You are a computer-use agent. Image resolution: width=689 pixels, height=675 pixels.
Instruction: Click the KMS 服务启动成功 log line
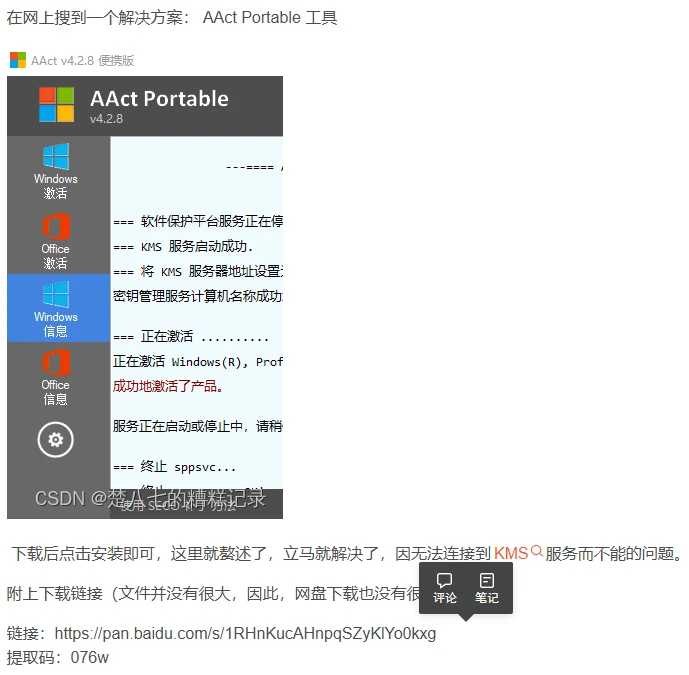[x=183, y=247]
